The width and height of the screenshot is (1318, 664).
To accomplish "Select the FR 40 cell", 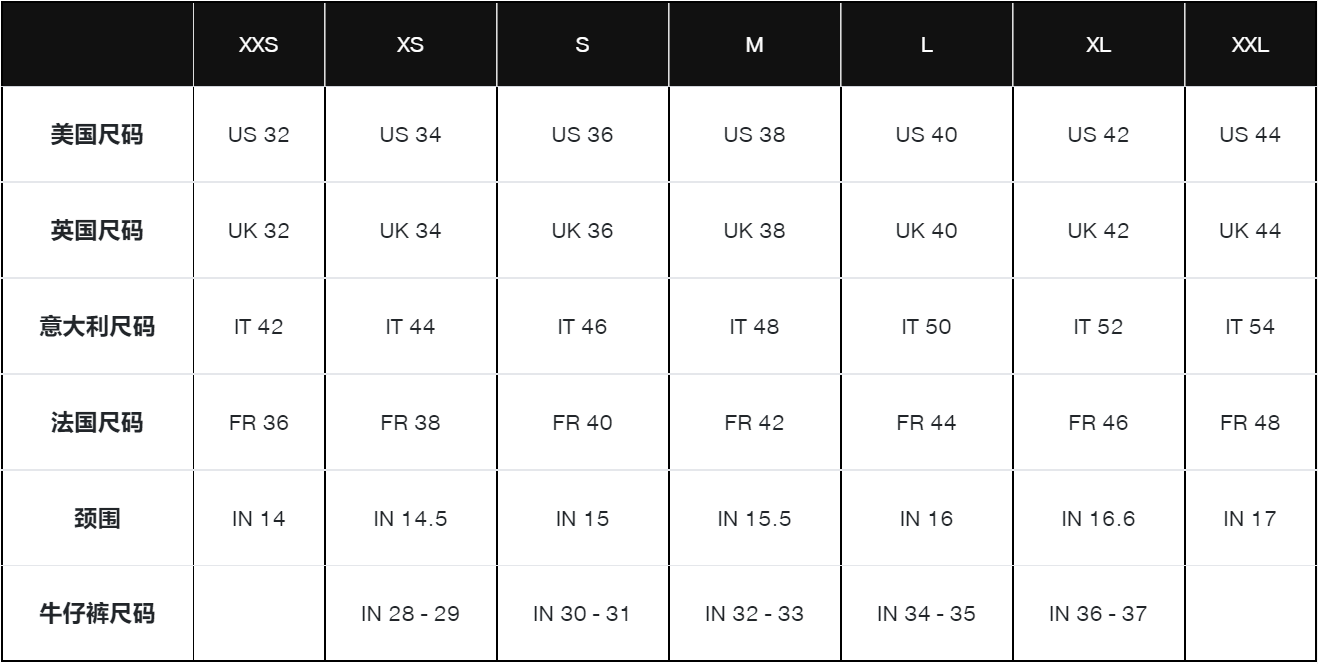I will click(x=582, y=423).
